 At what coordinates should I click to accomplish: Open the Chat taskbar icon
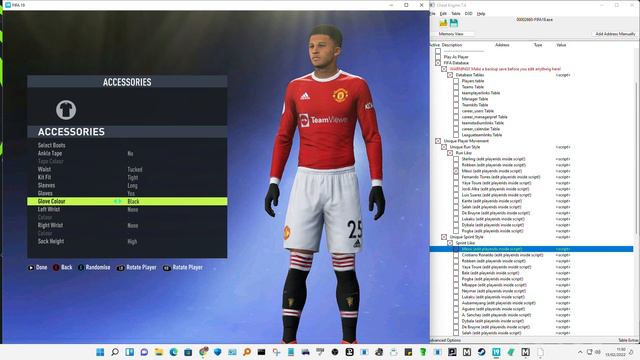click(144, 352)
